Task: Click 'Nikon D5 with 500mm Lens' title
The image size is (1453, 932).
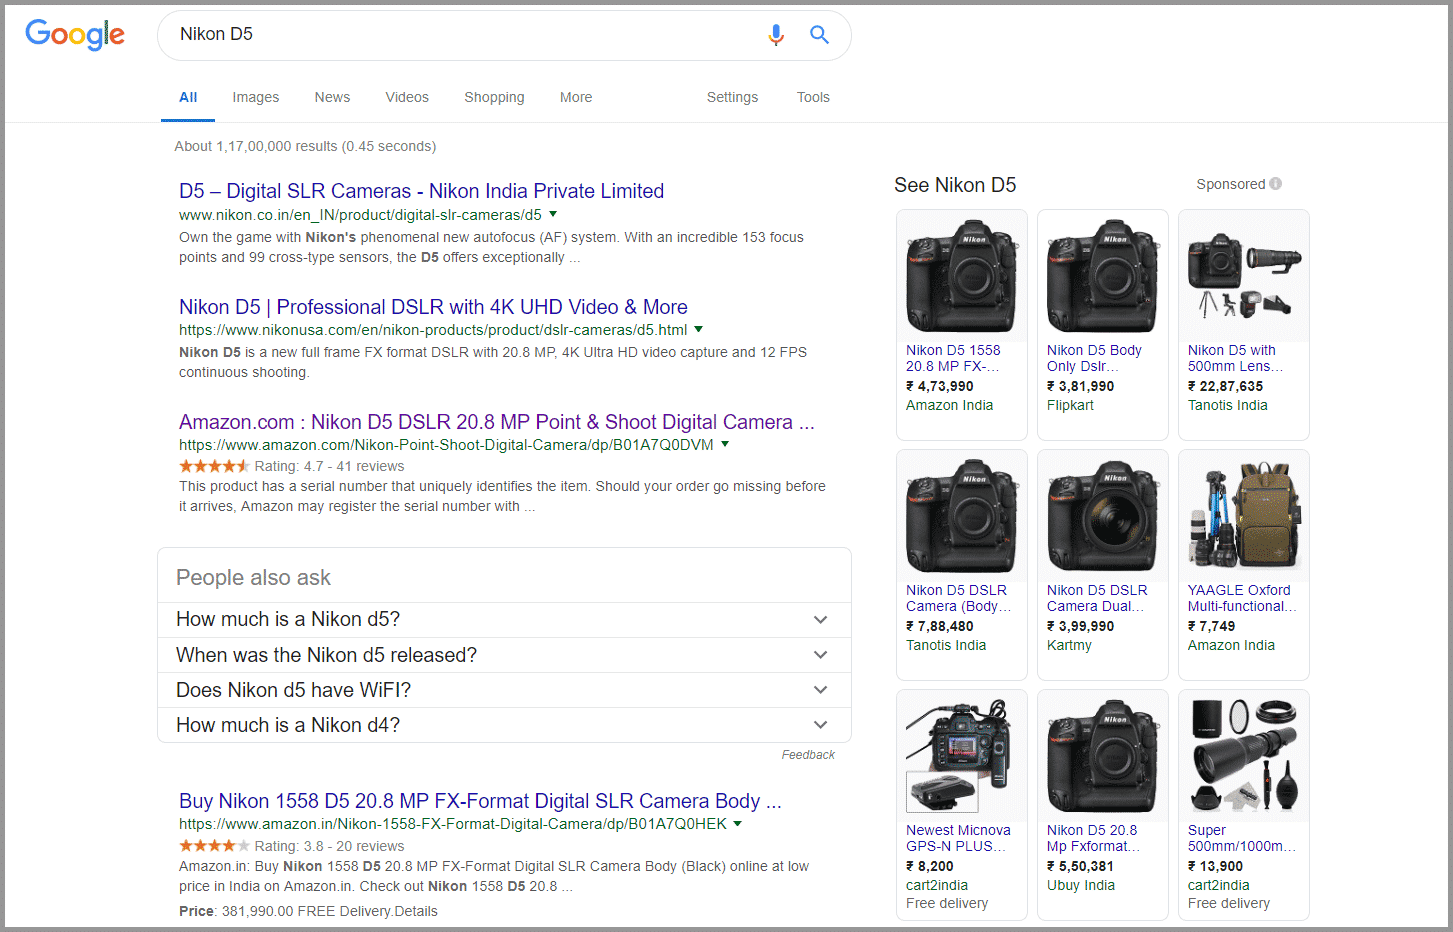Action: click(x=1235, y=358)
